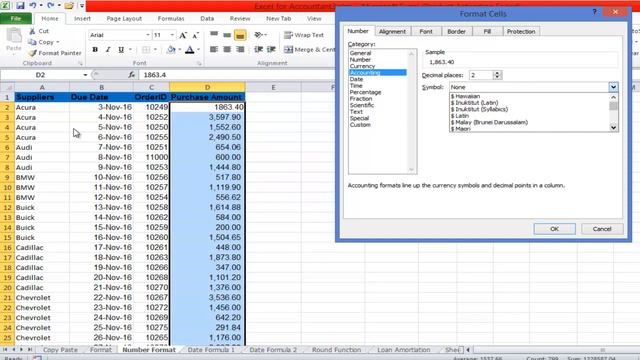Click the Paste clipboard icon
The image size is (640, 360).
[13, 36]
